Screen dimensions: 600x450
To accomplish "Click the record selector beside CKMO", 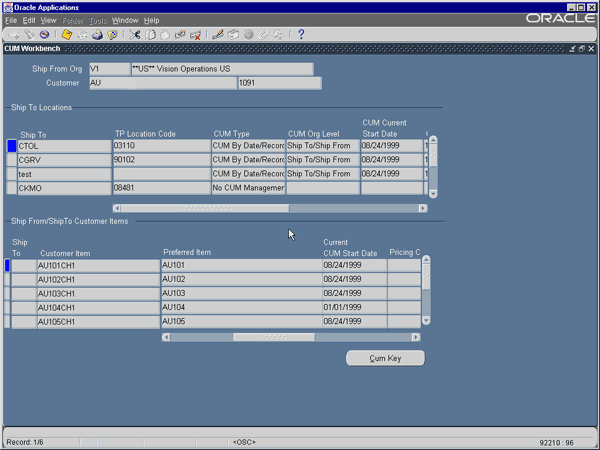I will 12,188.
